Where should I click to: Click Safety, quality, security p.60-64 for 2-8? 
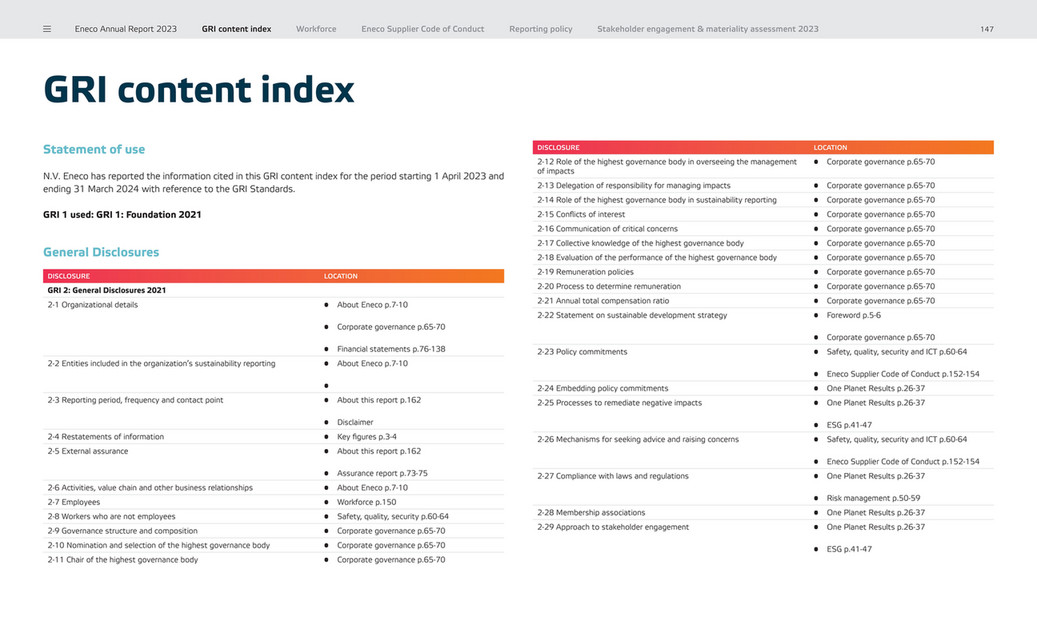click(393, 516)
